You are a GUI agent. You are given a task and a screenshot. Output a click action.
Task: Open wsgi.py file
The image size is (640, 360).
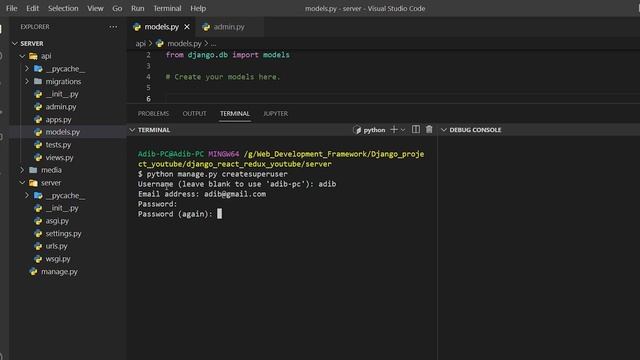(58, 258)
